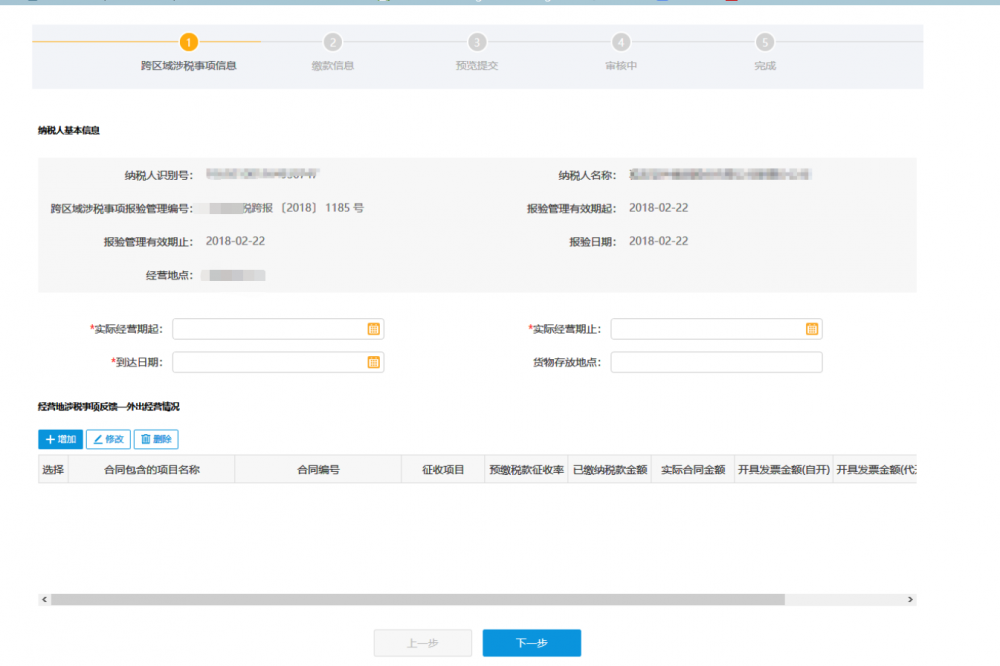
Task: Click step 5 circle 完成
Action: pyautogui.click(x=765, y=42)
